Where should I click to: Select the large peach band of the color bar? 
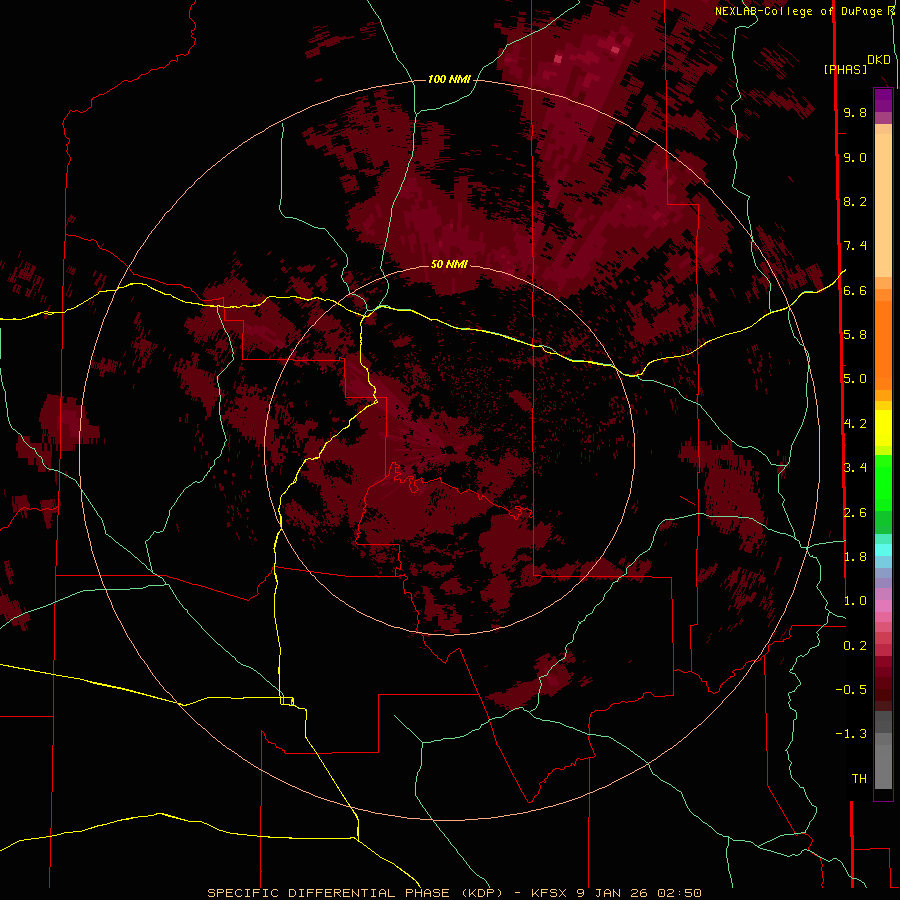[x=883, y=205]
